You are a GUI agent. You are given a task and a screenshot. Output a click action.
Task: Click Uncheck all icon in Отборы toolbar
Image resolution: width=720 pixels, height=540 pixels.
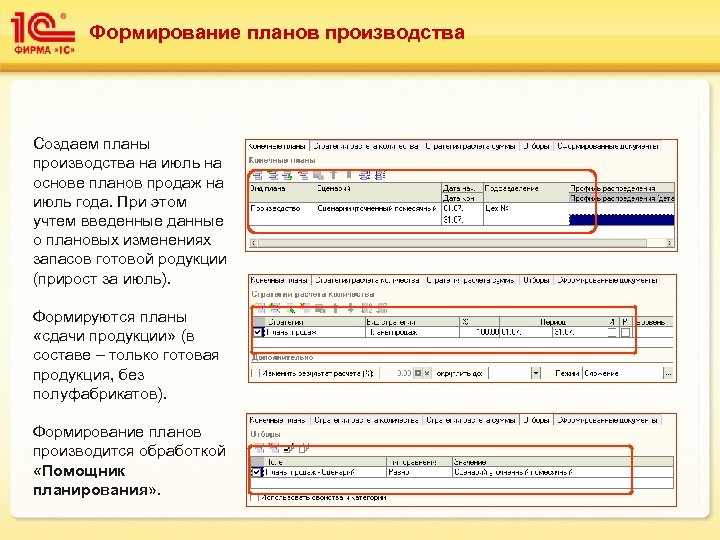click(x=304, y=448)
